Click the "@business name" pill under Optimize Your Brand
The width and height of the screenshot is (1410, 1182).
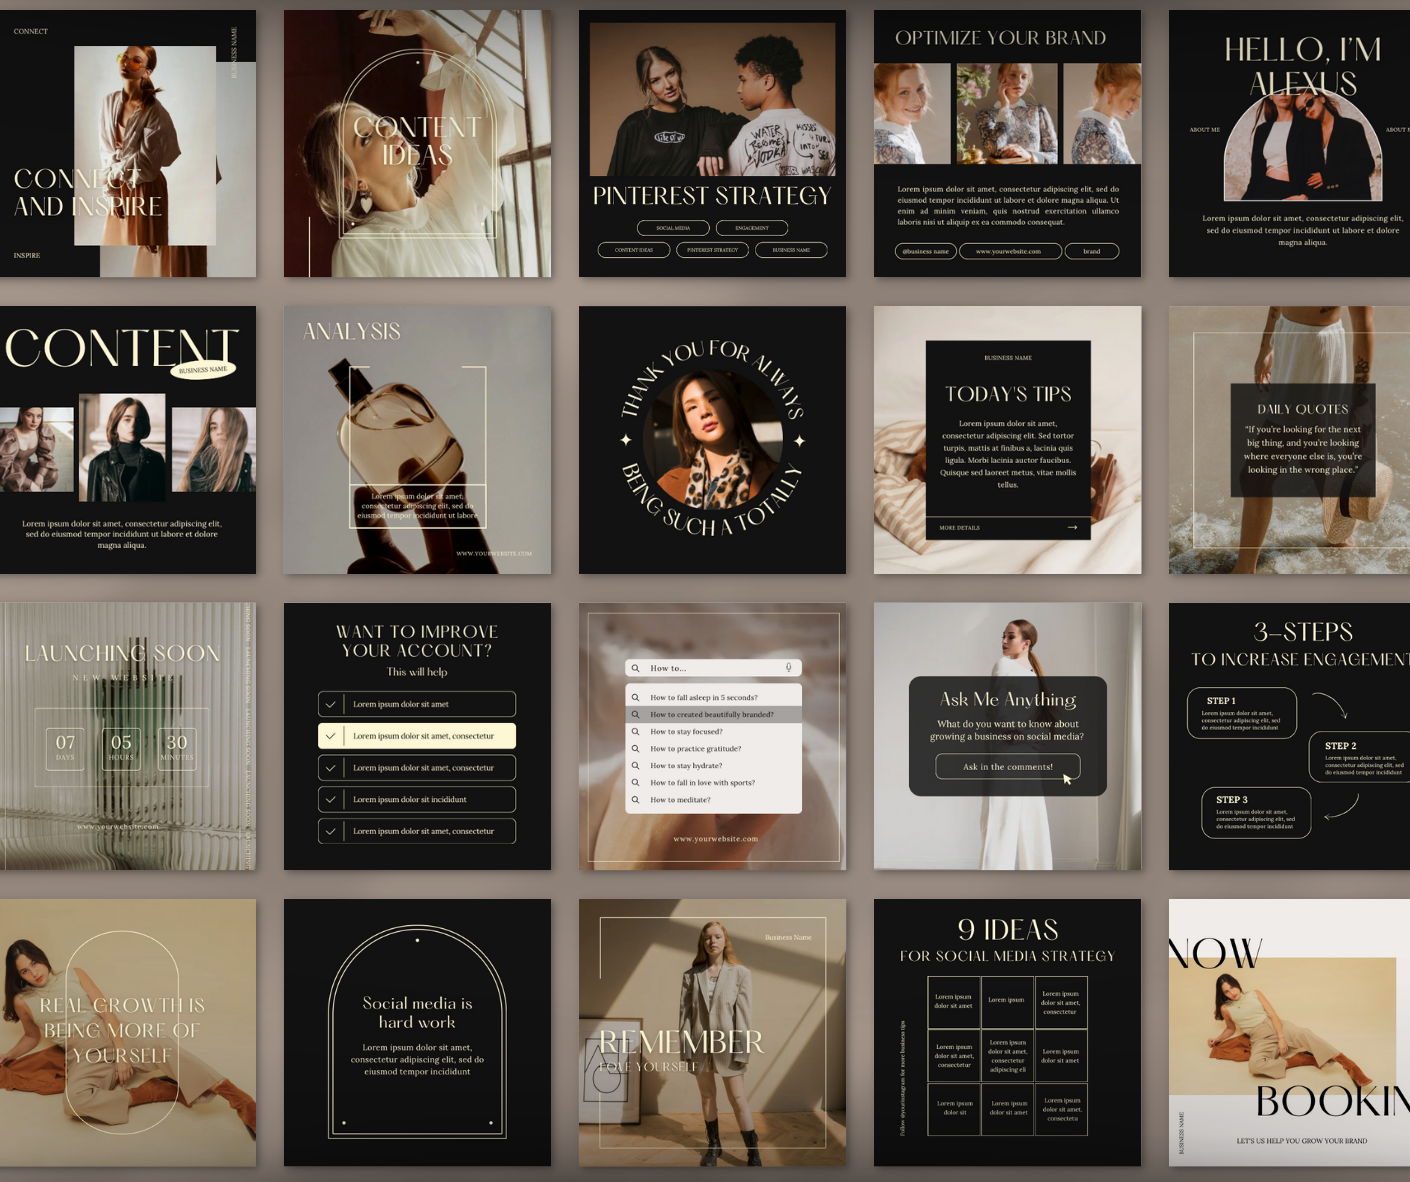point(925,251)
